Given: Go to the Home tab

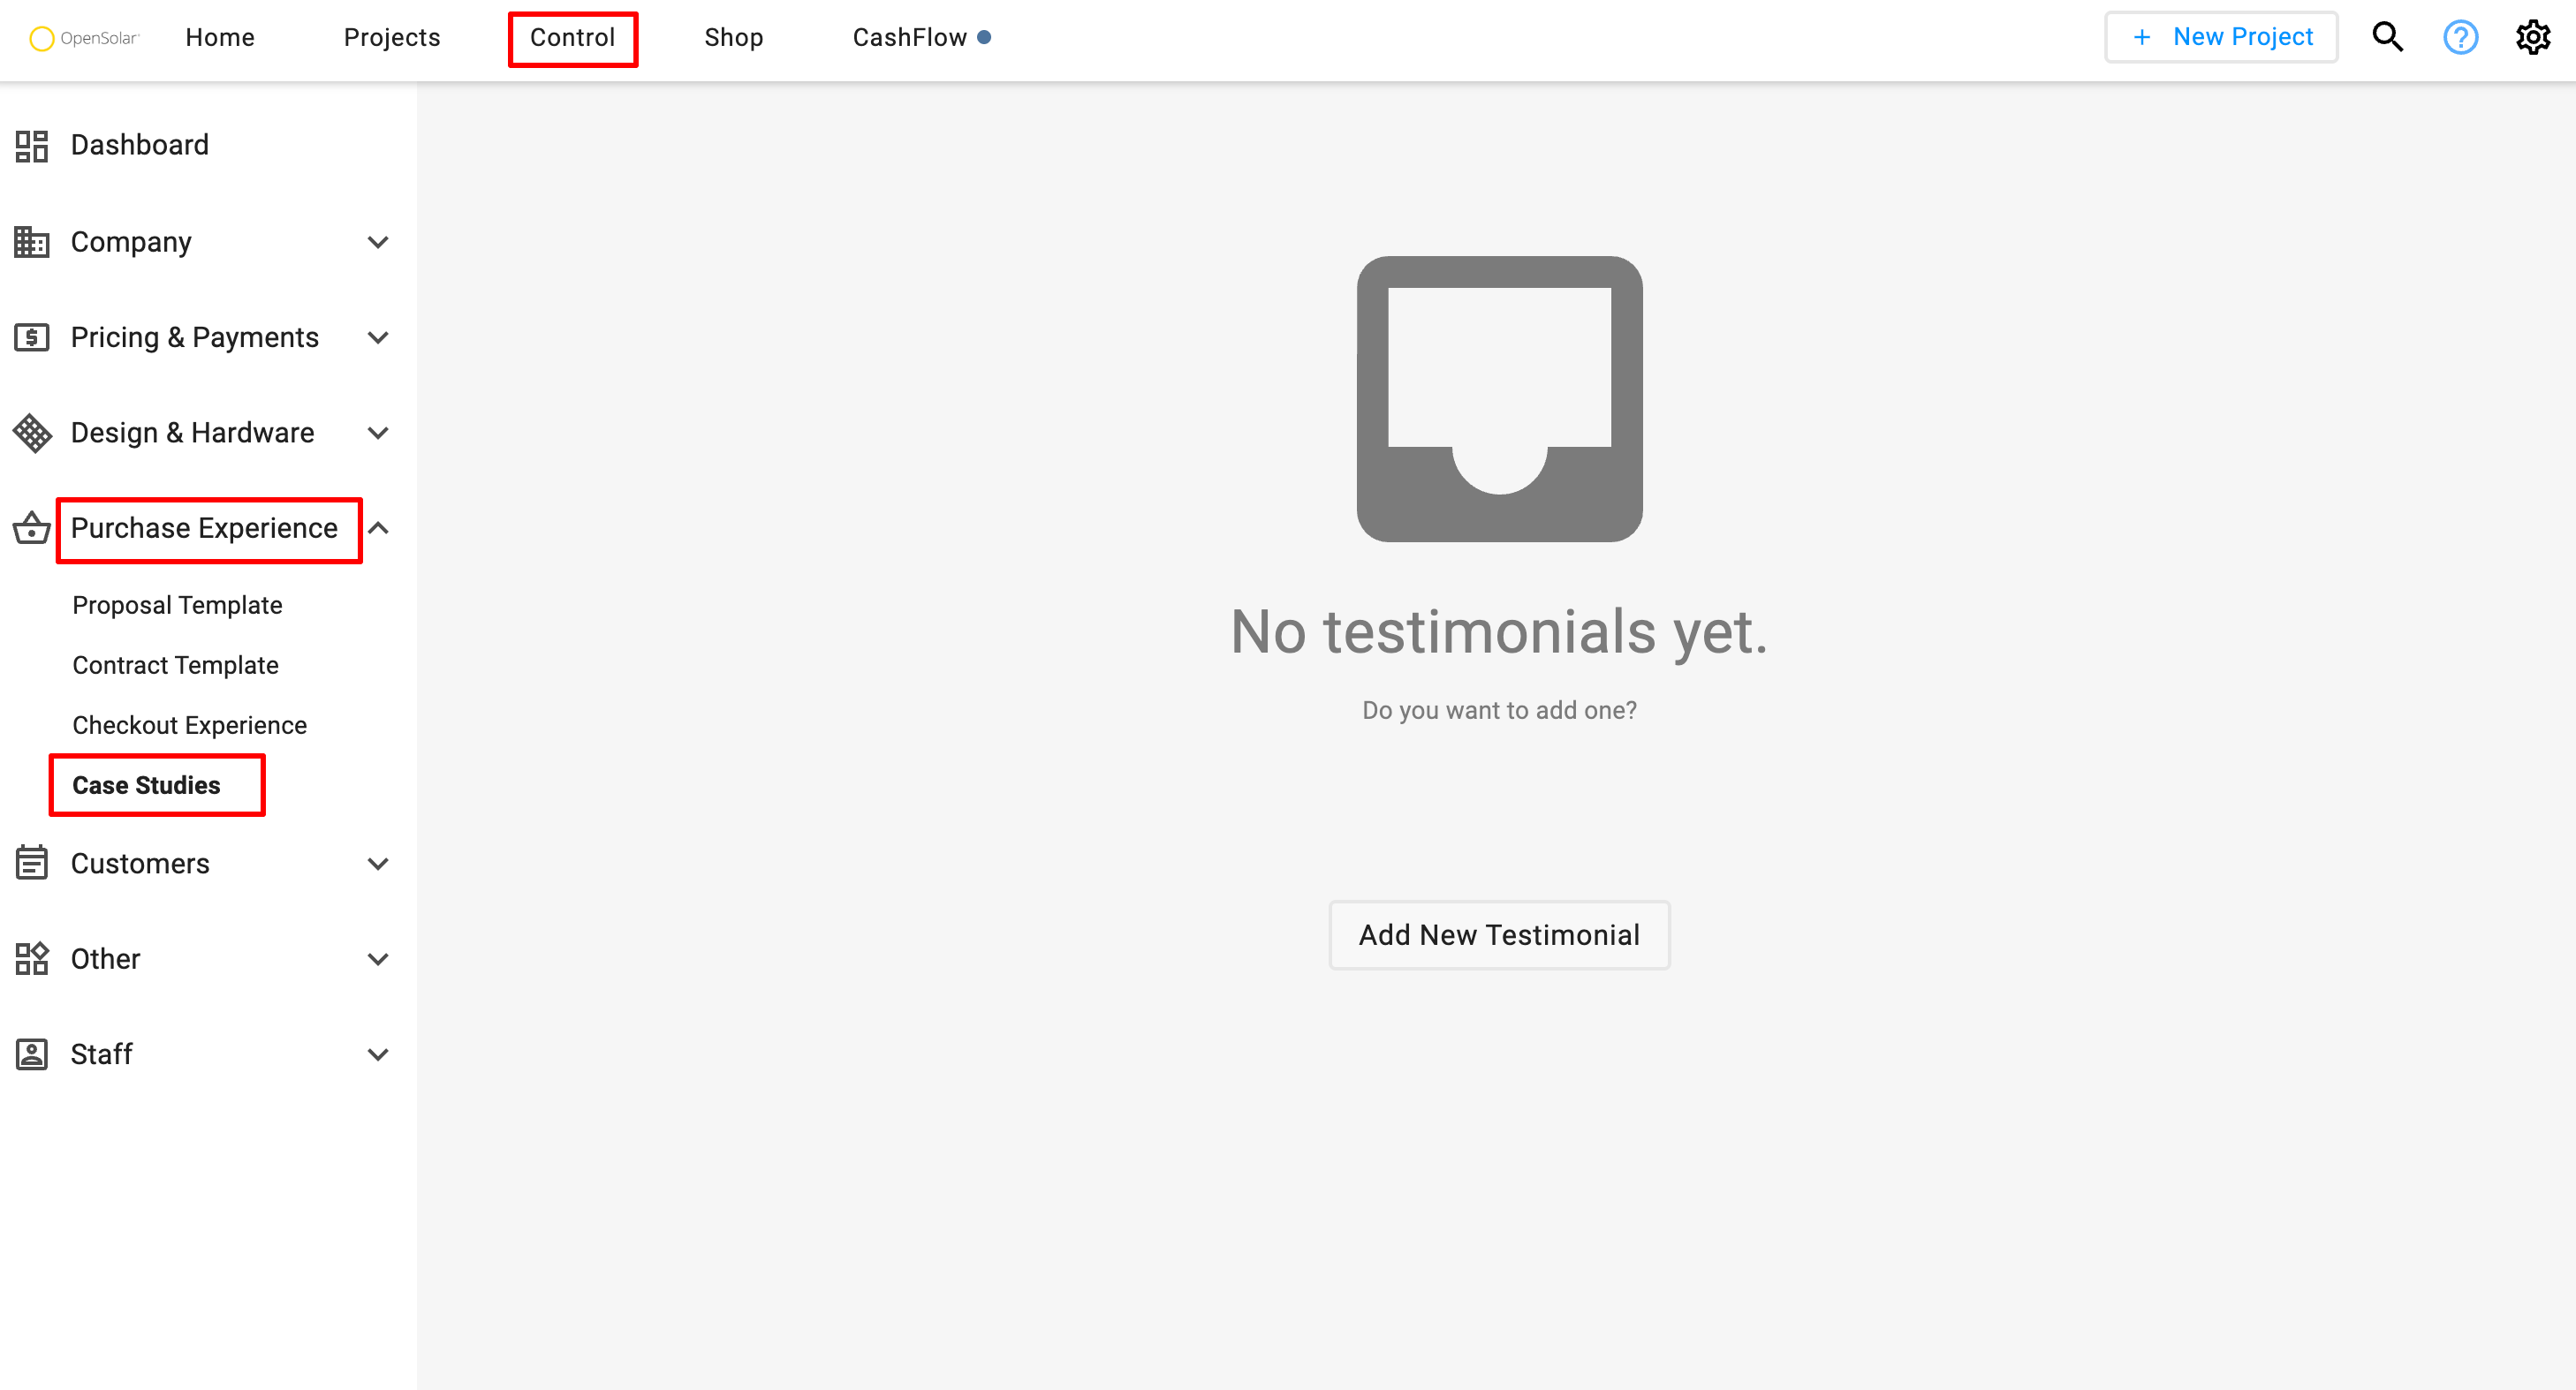Looking at the screenshot, I should [220, 37].
